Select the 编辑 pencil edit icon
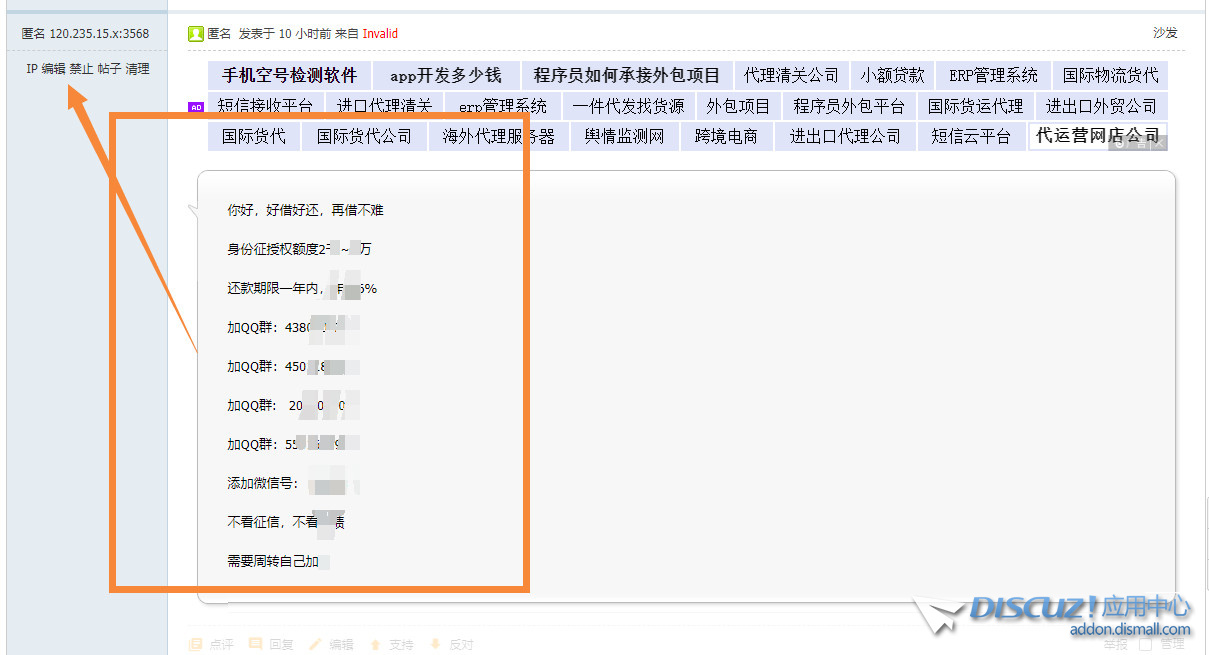The image size is (1209, 655). tap(314, 643)
